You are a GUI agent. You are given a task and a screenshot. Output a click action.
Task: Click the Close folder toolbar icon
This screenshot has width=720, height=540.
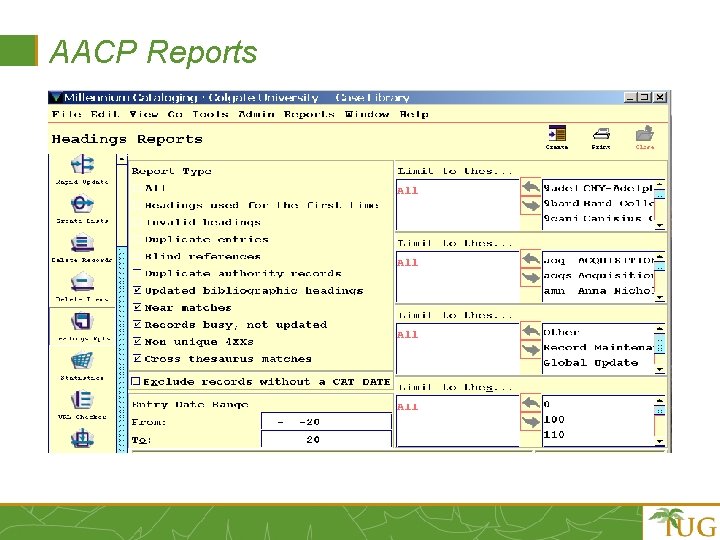pos(645,137)
